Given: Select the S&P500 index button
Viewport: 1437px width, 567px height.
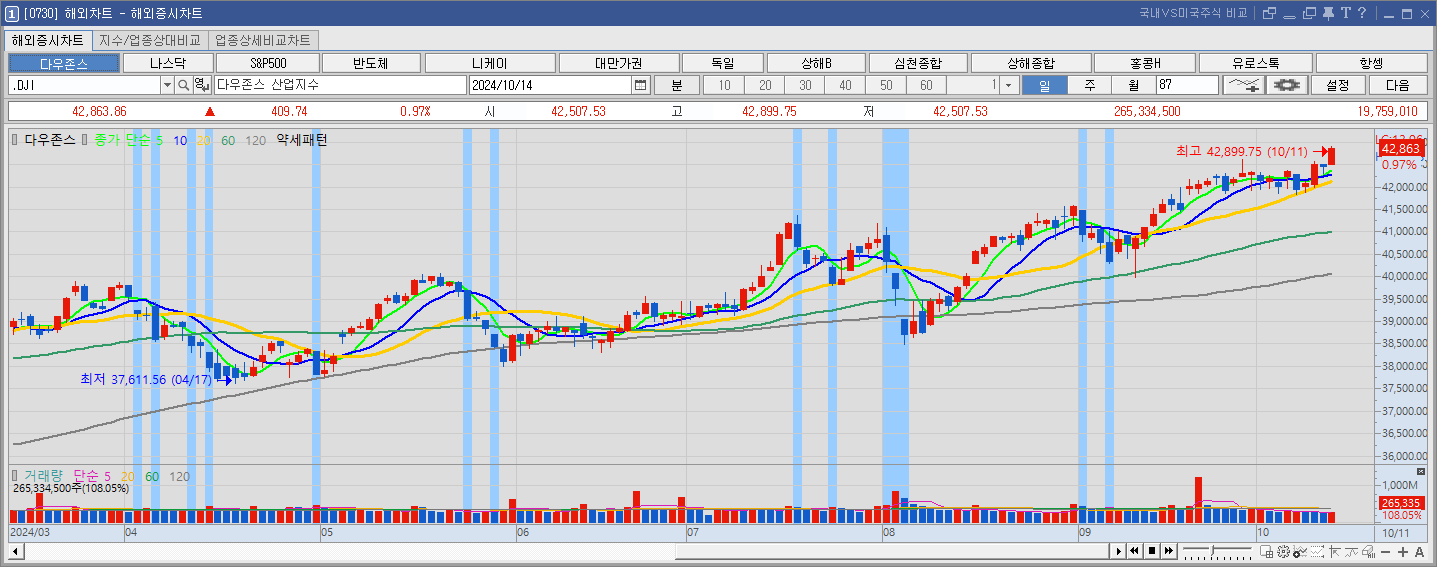Looking at the screenshot, I should pos(268,63).
